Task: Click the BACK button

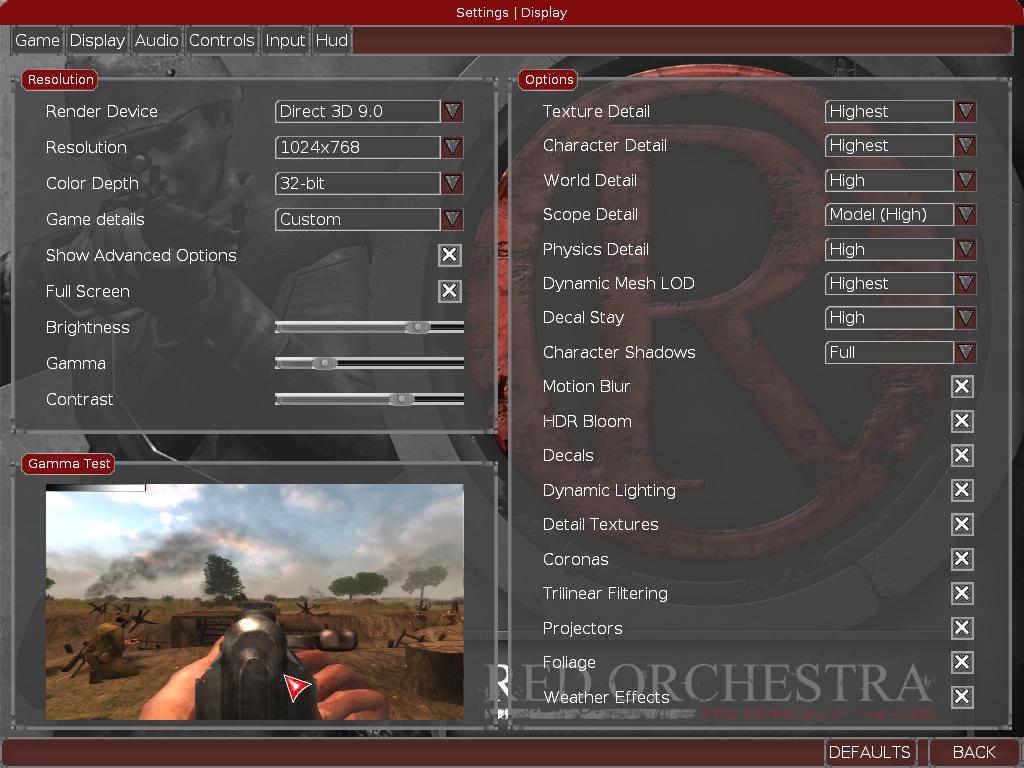Action: pyautogui.click(x=974, y=752)
